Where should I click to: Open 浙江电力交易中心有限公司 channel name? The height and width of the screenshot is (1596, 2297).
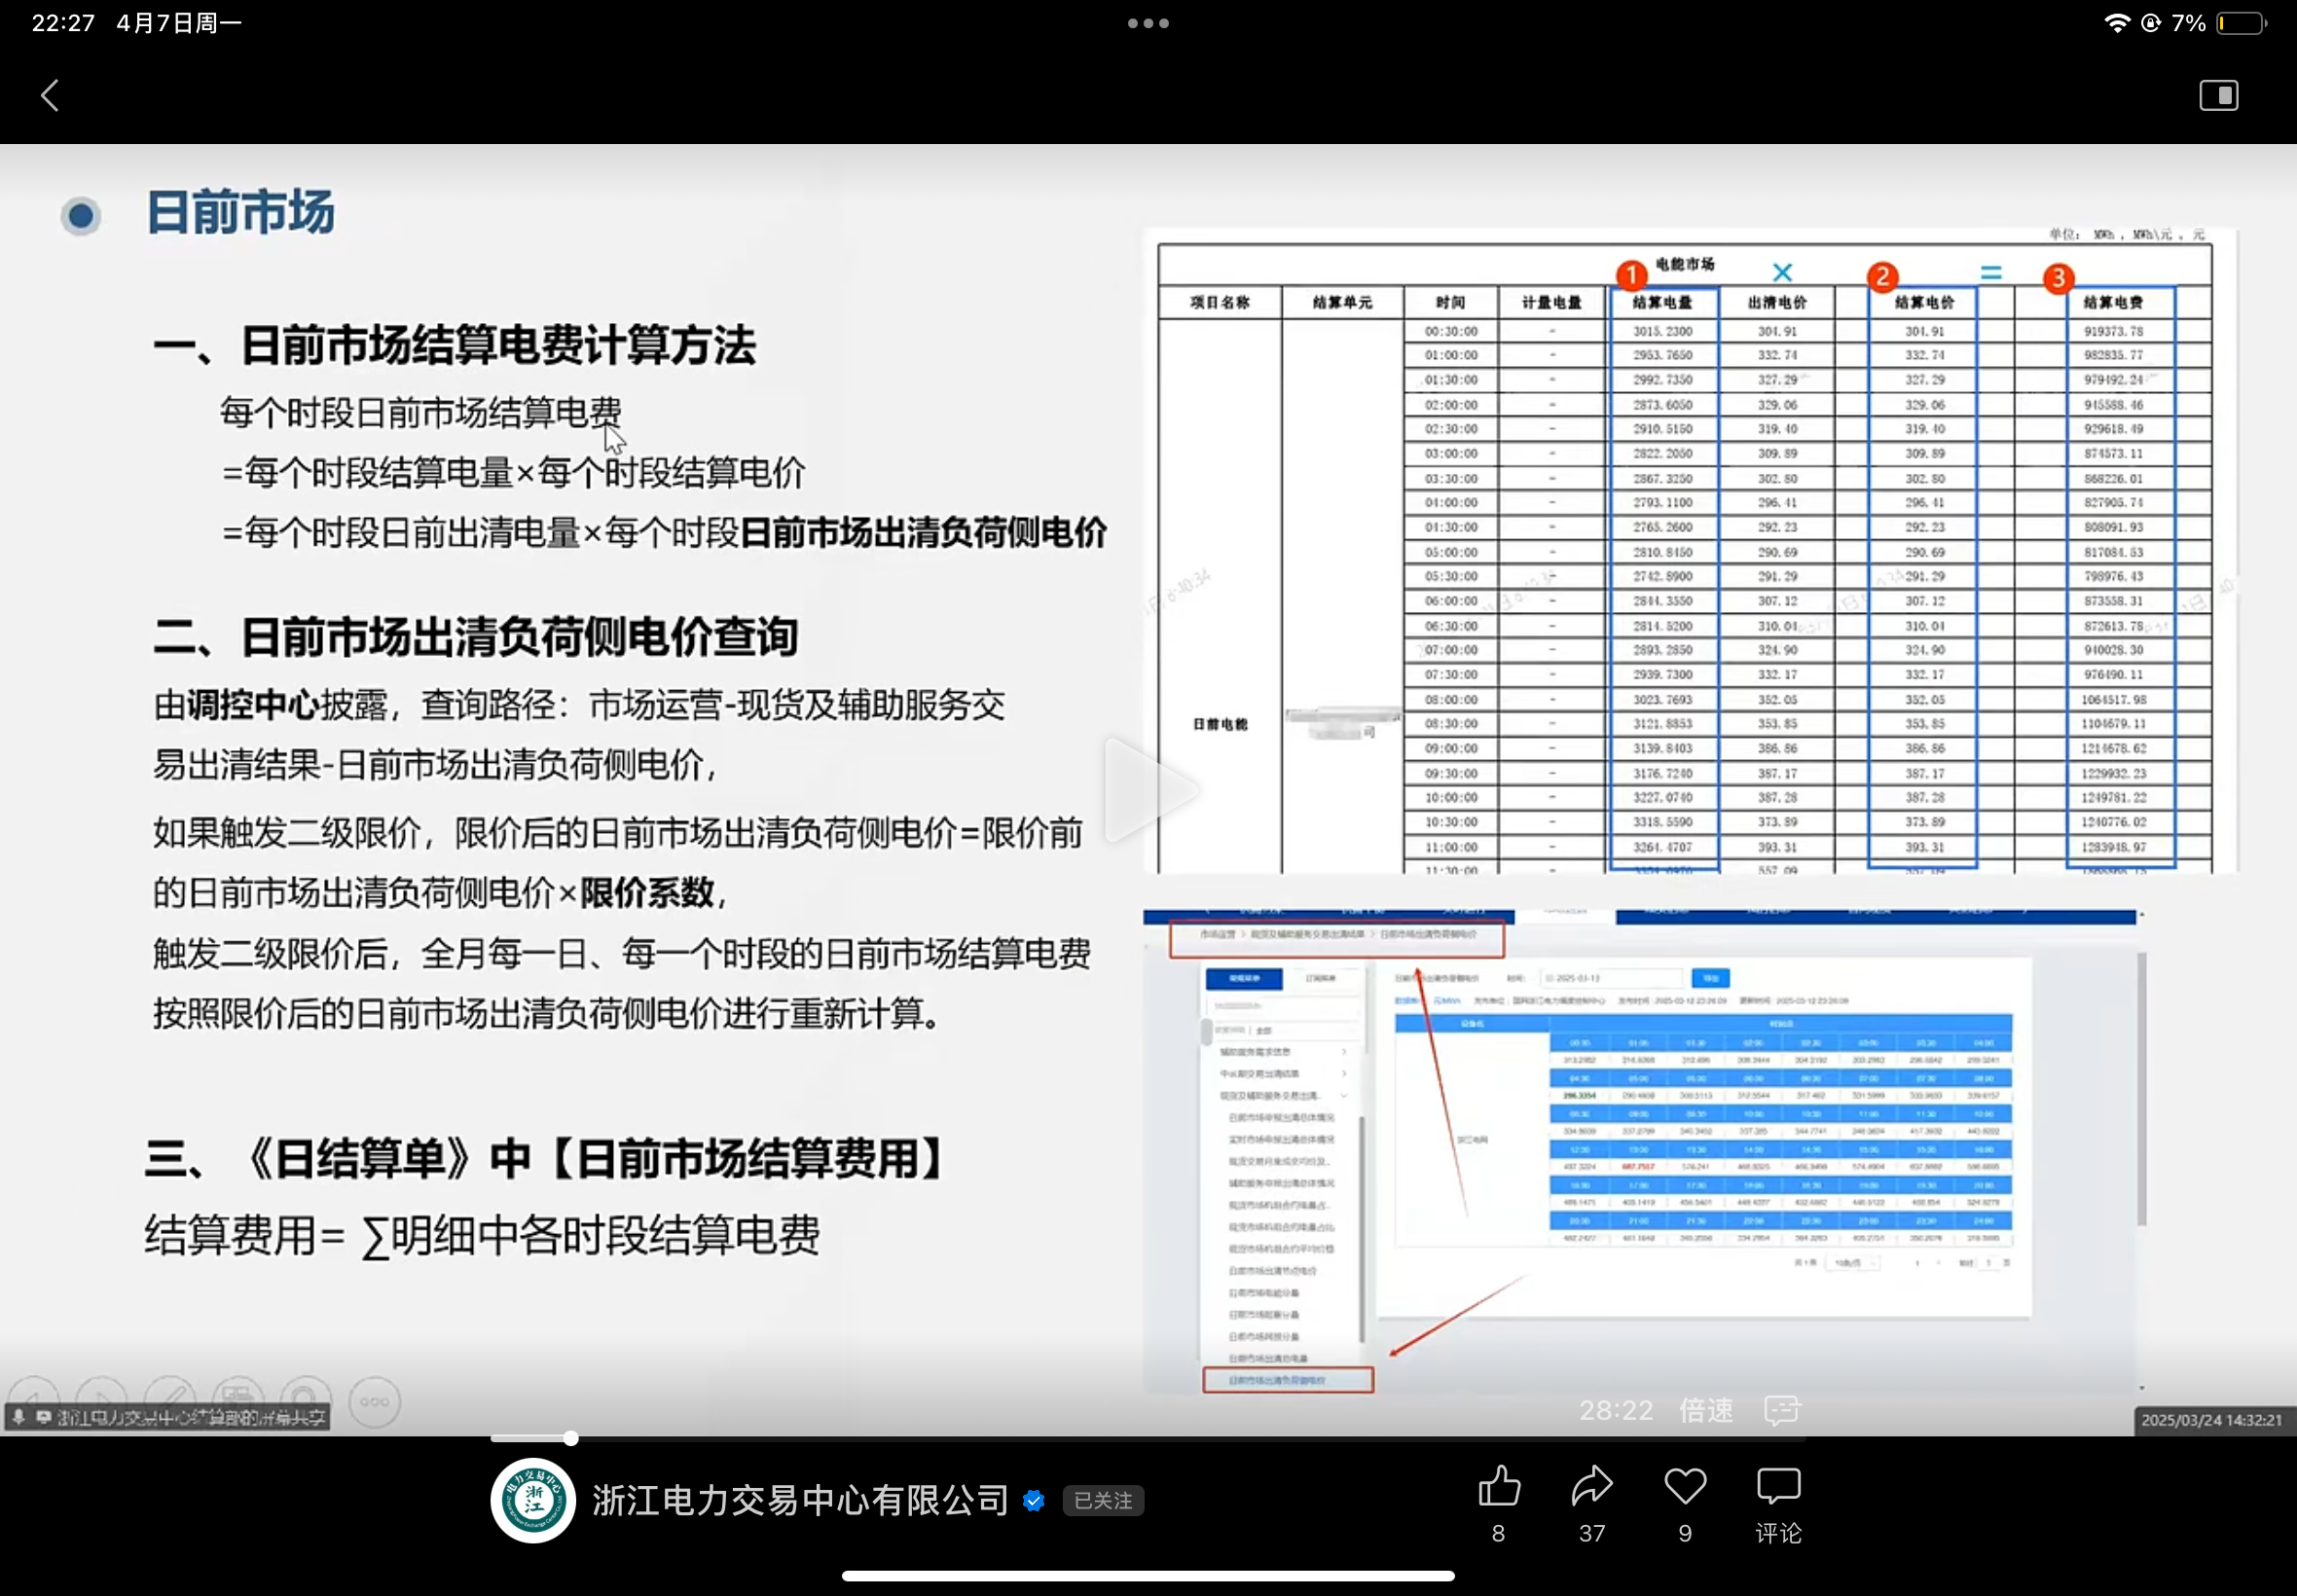pyautogui.click(x=800, y=1501)
